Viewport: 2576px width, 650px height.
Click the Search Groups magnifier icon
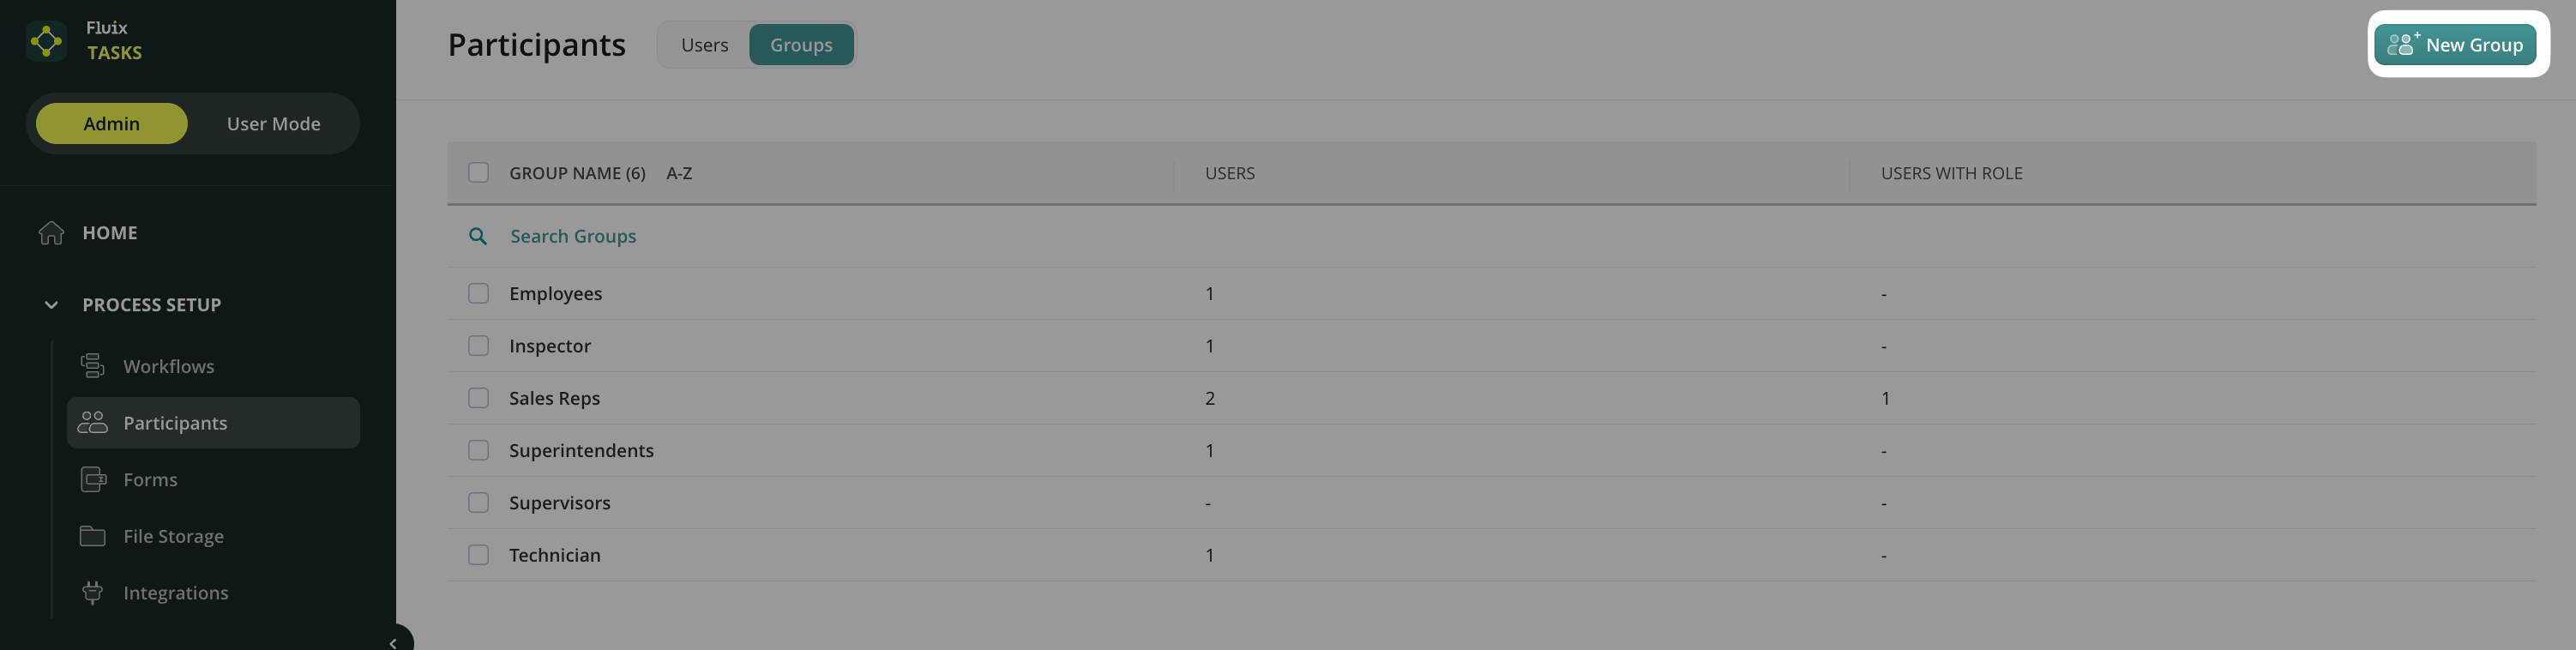click(x=478, y=236)
